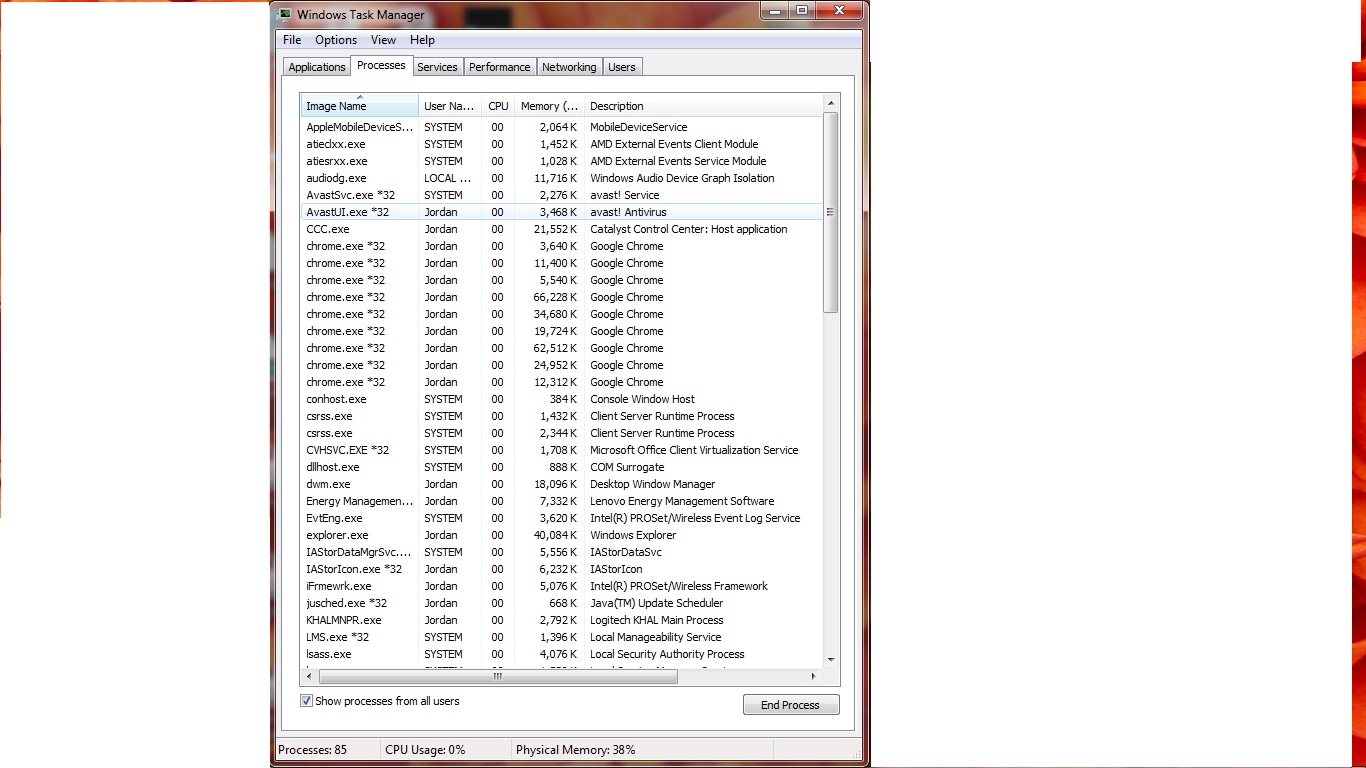Select chrome.exe using 62,512 K memory
This screenshot has height=768, width=1366.
click(x=562, y=348)
